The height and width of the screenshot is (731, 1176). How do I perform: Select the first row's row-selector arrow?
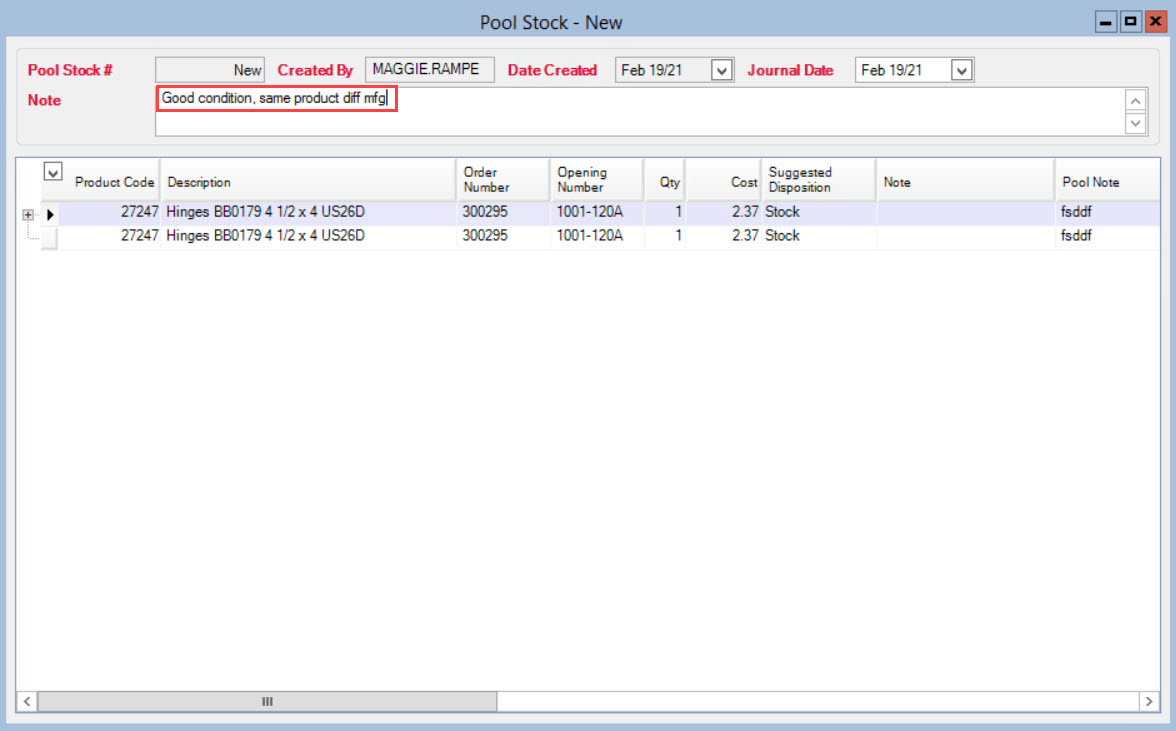coord(50,215)
